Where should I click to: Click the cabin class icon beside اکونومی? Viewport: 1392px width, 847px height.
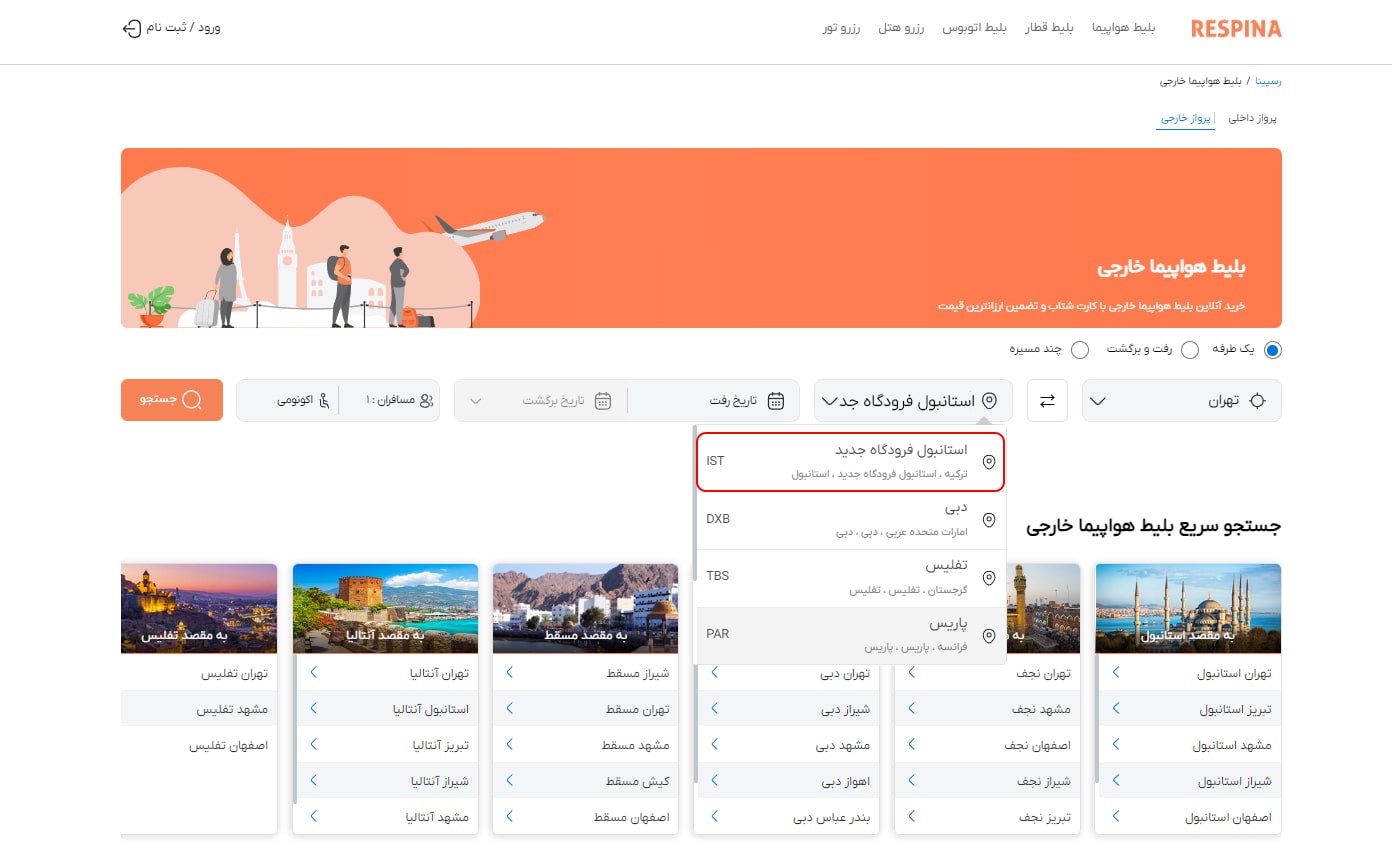click(323, 399)
